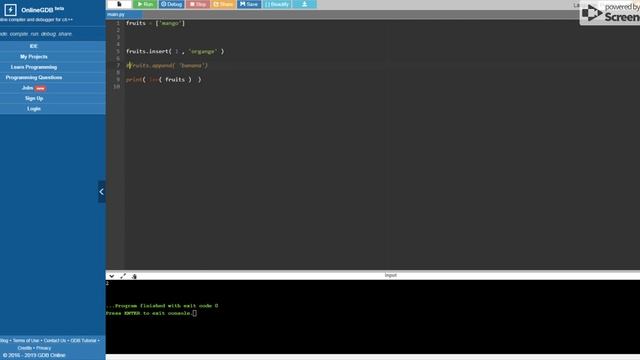Place the cursor on code line 1, the fruits list
Image resolution: width=640 pixels, height=360 pixels.
156,23
